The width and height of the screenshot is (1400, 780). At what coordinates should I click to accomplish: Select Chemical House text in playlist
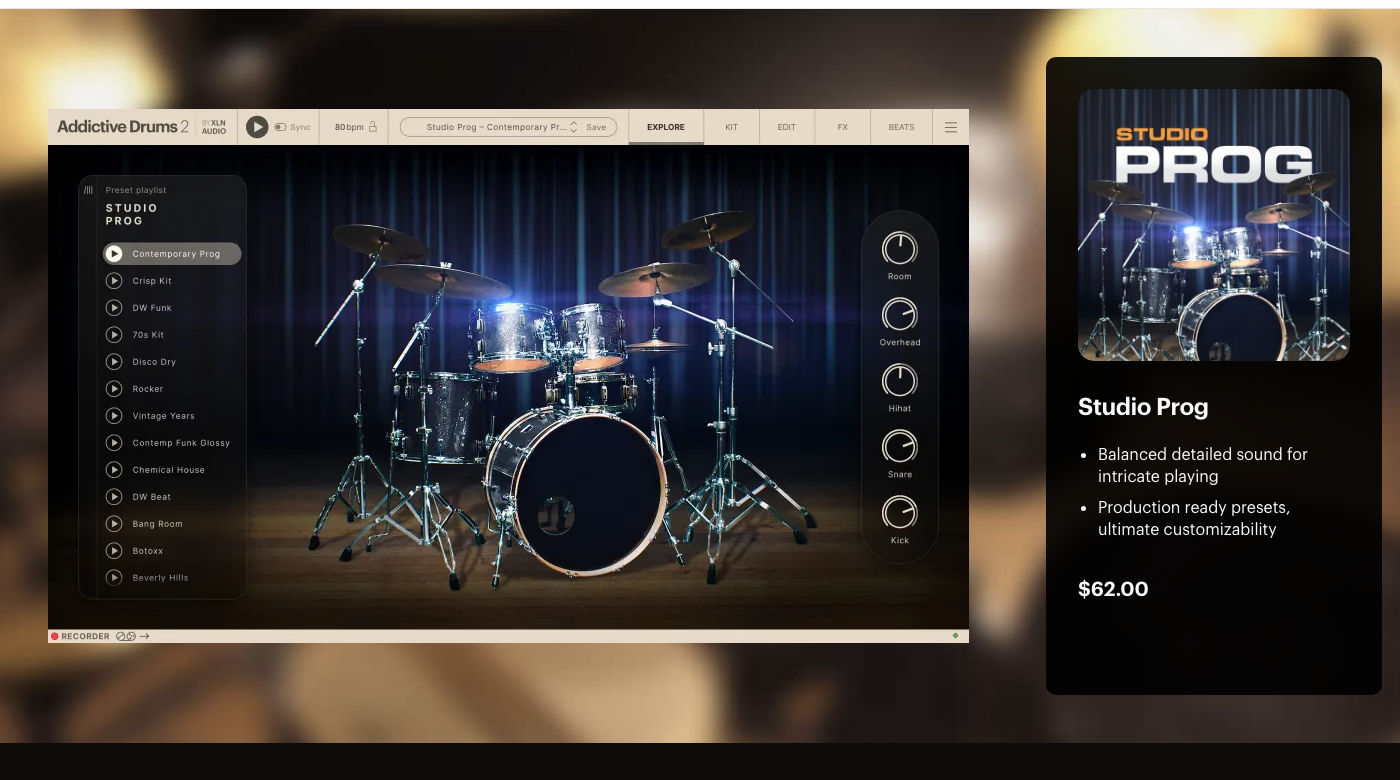168,470
